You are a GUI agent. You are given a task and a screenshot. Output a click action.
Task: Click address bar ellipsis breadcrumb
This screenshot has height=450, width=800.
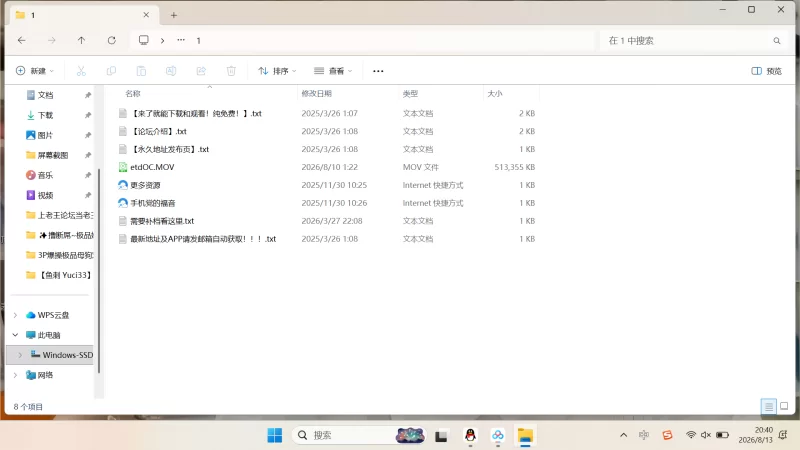point(181,40)
